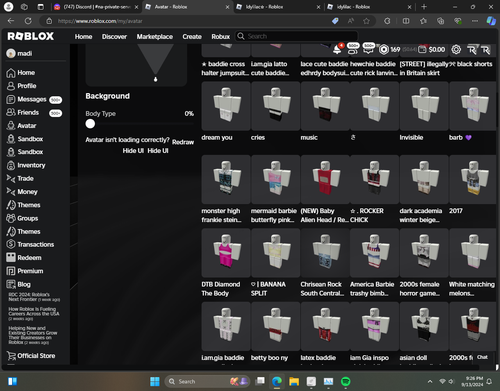Click the Windows taskbar search box
This screenshot has width=500, height=391.
point(207,381)
